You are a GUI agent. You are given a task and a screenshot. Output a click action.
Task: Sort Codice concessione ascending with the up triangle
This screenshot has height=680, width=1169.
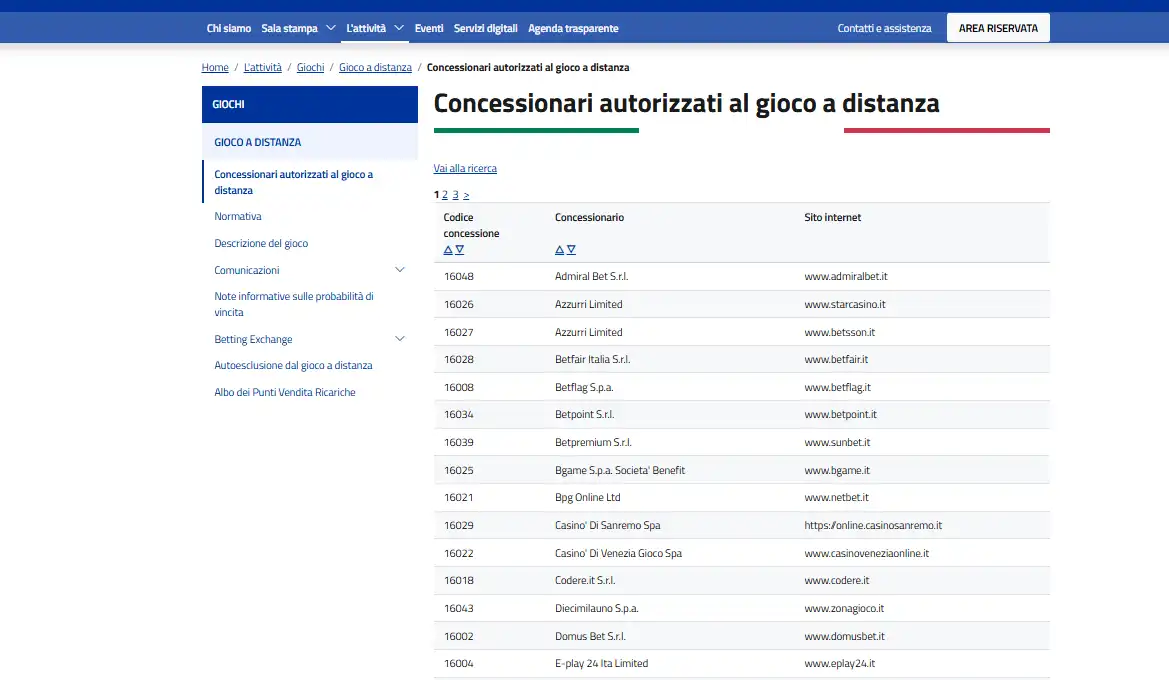click(448, 250)
